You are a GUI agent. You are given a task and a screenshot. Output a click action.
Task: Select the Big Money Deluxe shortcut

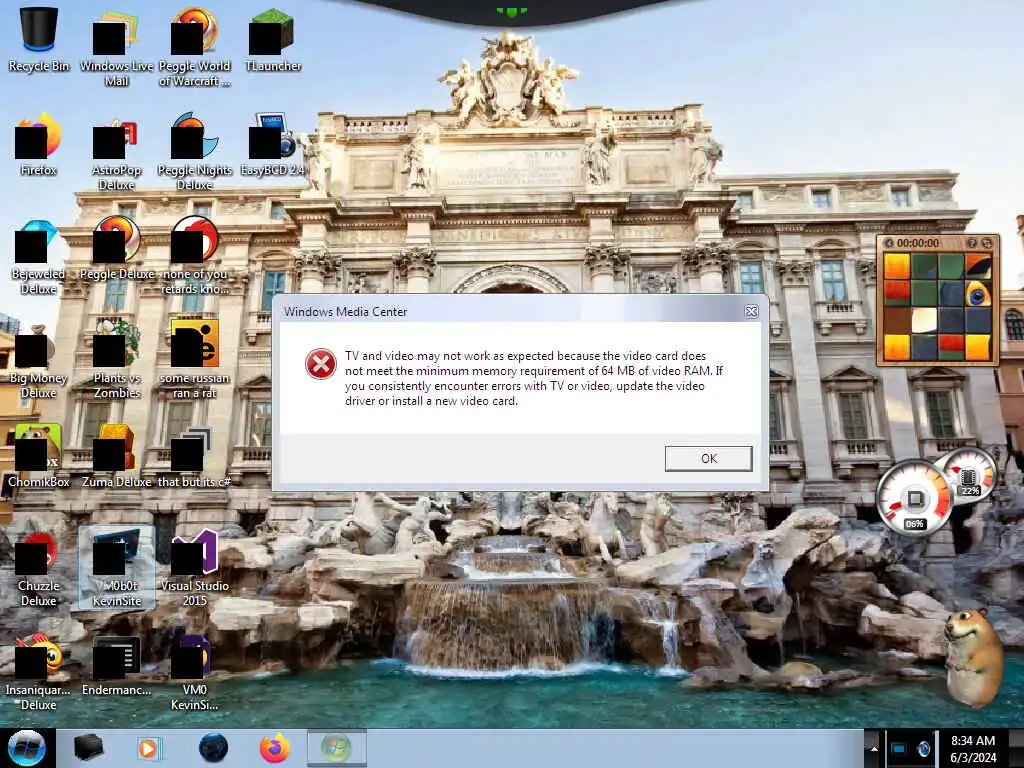point(39,362)
